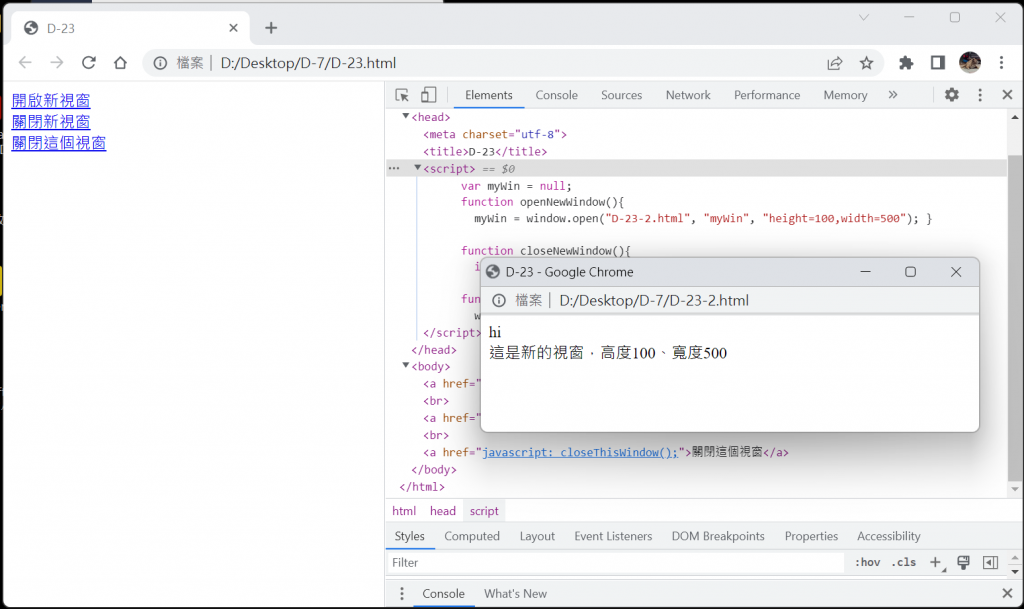Open the Chrome profile avatar
The image size is (1024, 609).
tap(970, 63)
